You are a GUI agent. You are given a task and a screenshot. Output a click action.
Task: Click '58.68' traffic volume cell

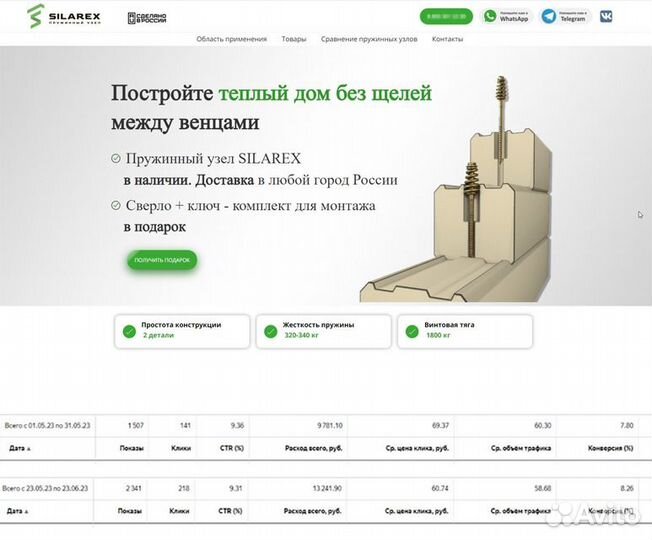point(543,488)
